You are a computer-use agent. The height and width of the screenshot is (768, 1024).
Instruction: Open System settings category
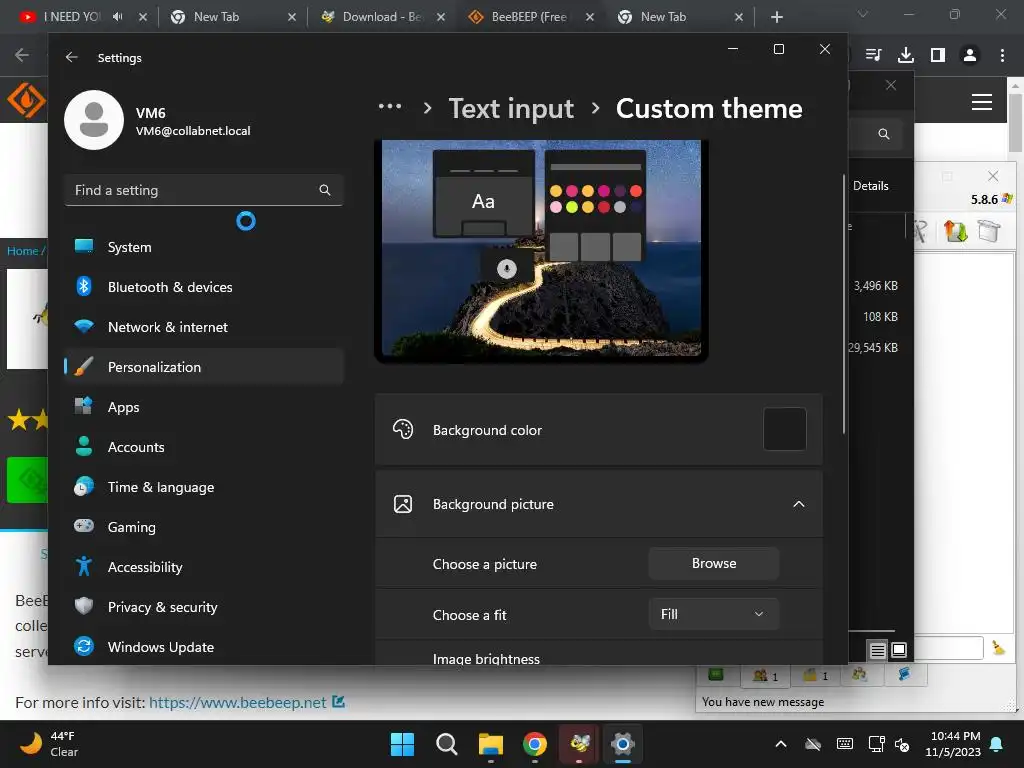tap(204, 247)
